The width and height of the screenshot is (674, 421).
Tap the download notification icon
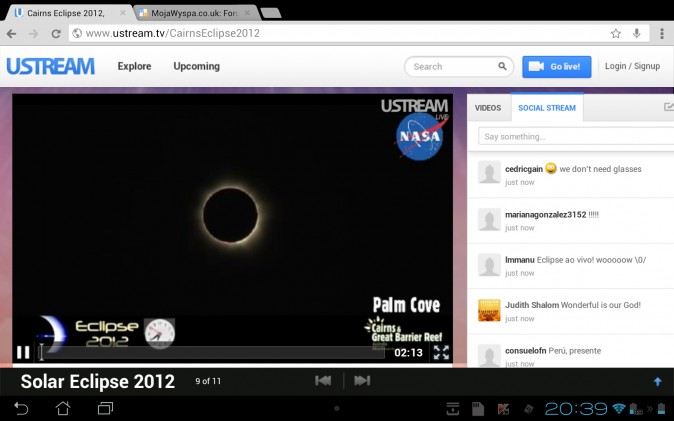[453, 409]
